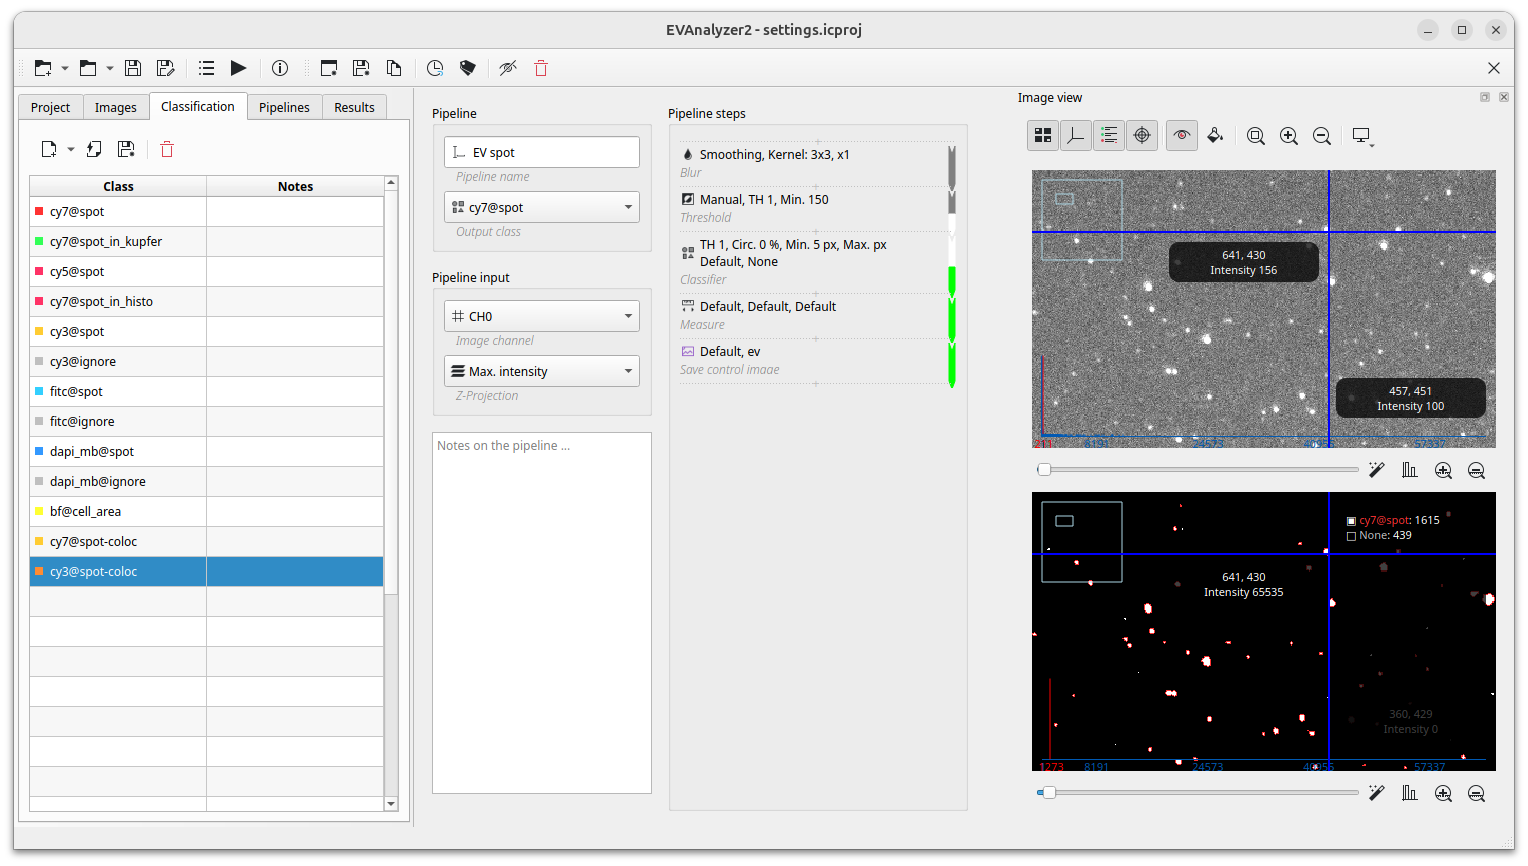Open the new project dropdown arrow
This screenshot has width=1528, height=866.
tap(65, 68)
